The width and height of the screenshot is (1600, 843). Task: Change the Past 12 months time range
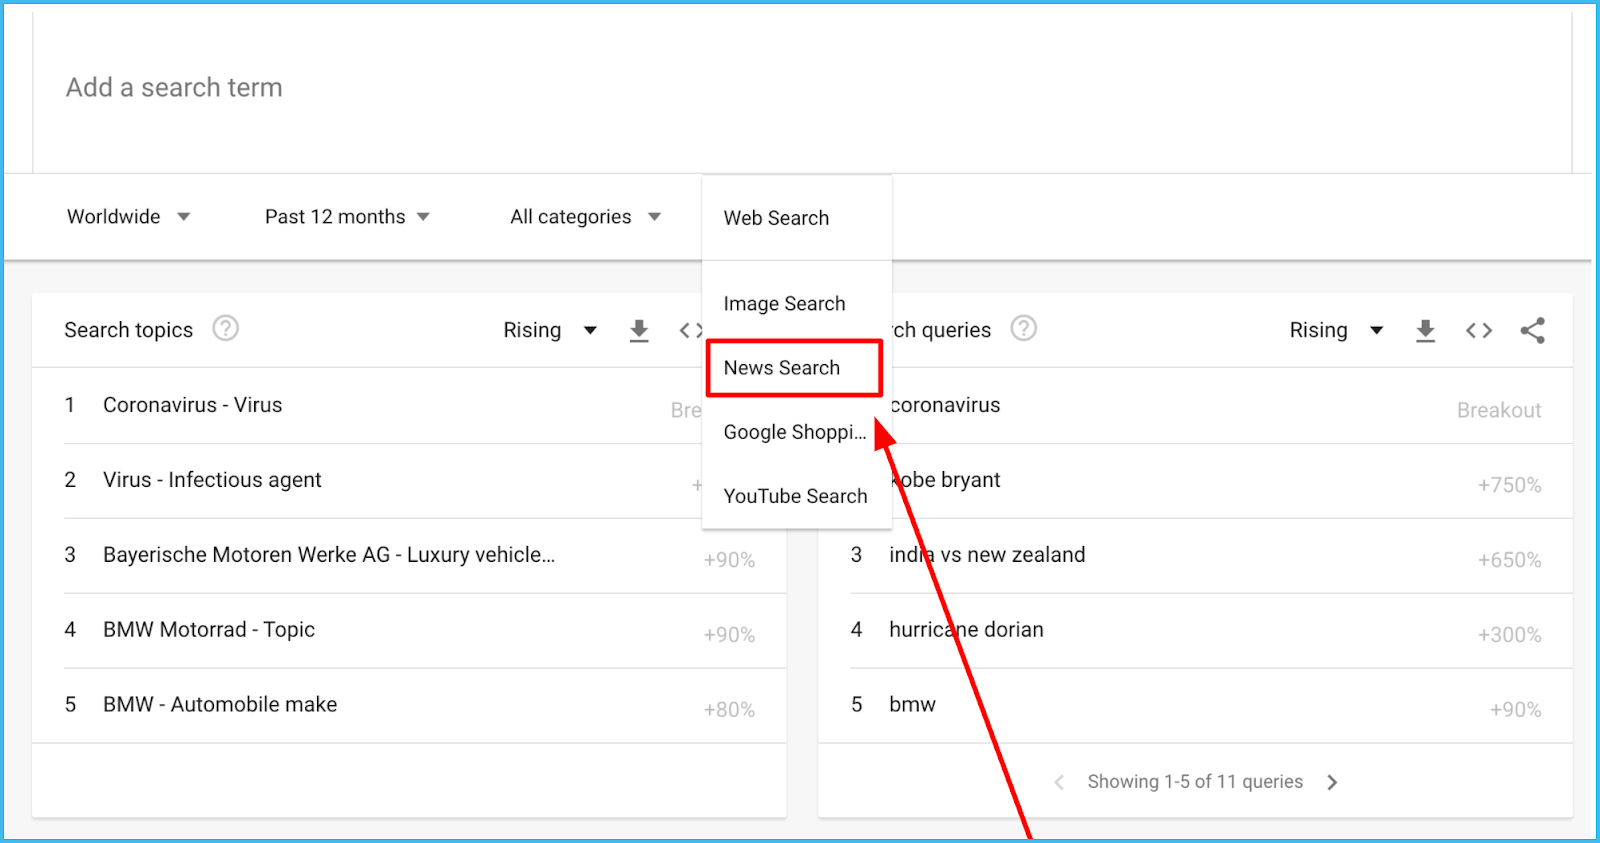[347, 217]
